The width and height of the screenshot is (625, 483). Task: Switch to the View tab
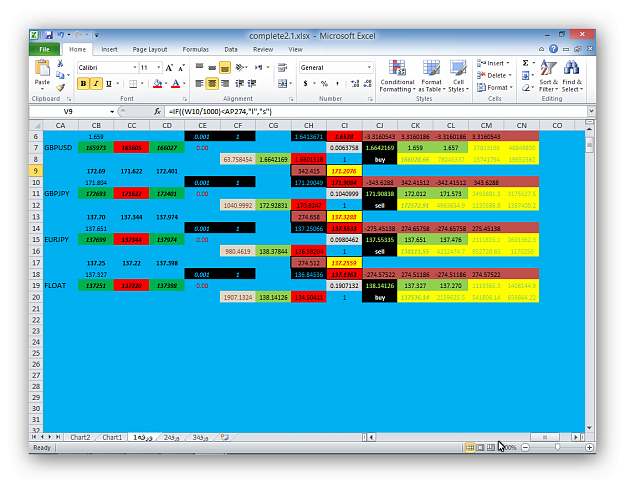[x=295, y=49]
